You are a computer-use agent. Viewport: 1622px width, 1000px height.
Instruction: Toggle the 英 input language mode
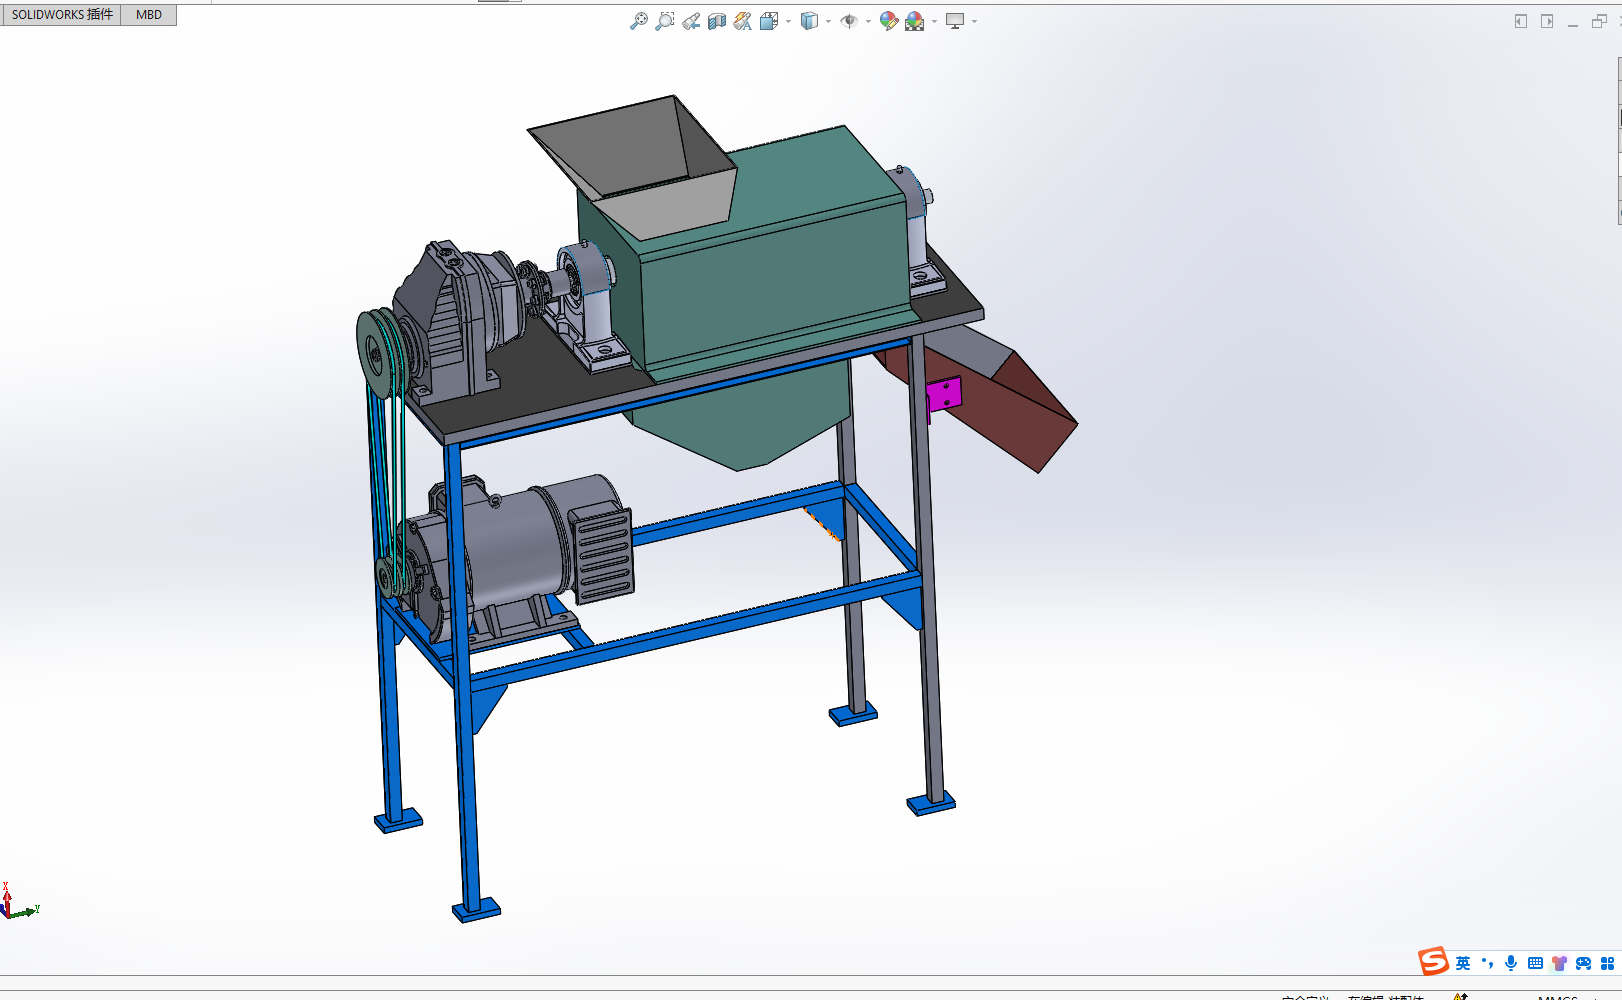(x=1463, y=963)
